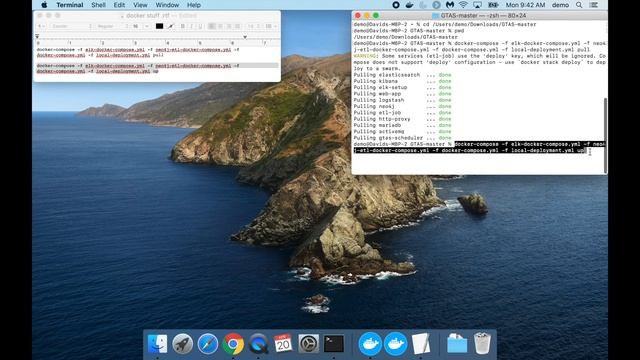This screenshot has width=640, height=360.
Task: Open QuickTime Player in the Dock
Action: (258, 344)
